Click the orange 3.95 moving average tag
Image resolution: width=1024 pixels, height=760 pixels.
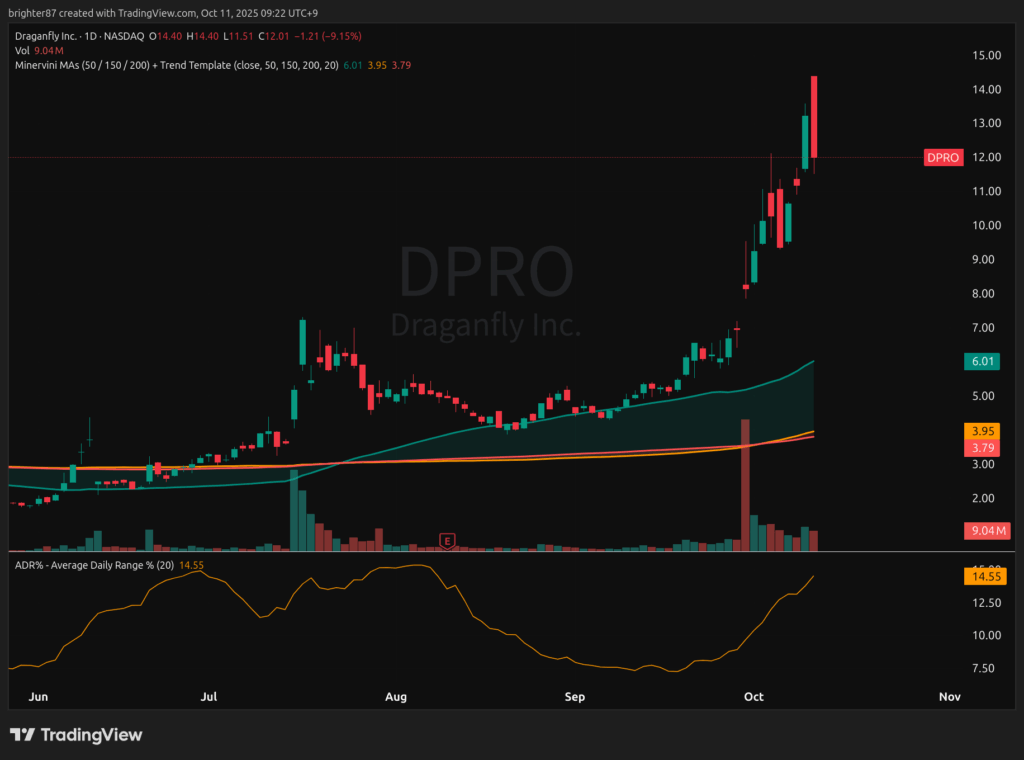[980, 431]
